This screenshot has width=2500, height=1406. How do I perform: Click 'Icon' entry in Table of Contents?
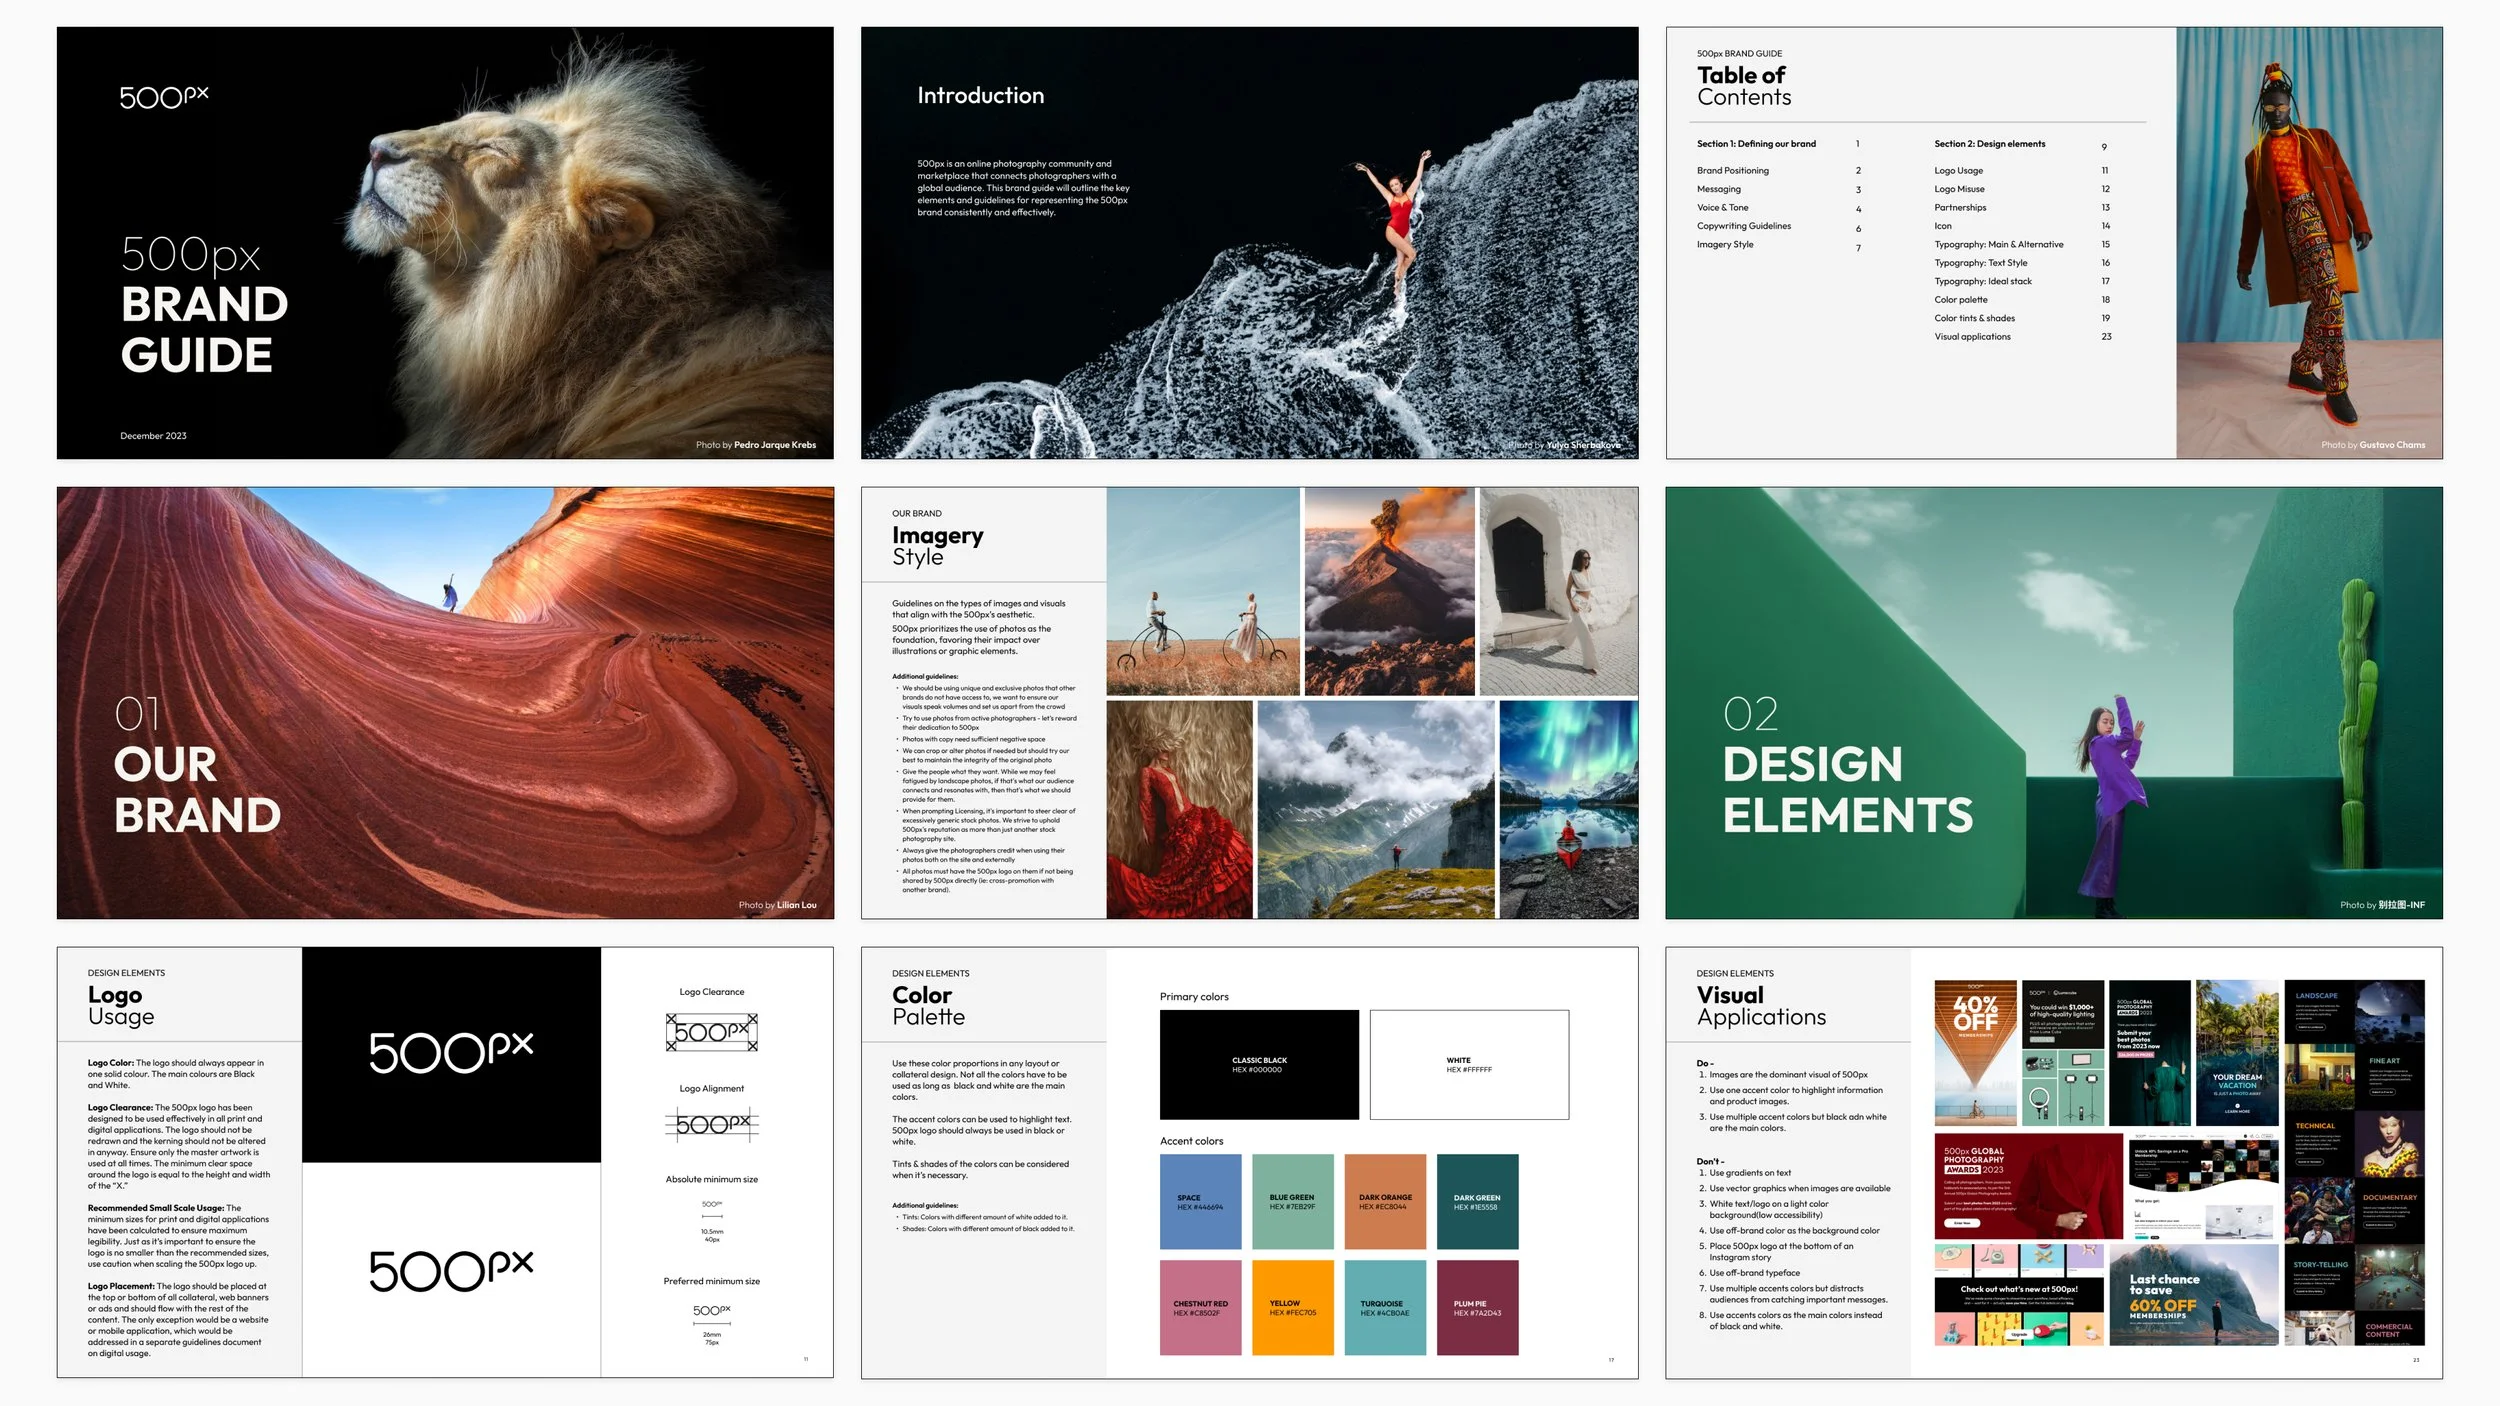(x=1942, y=226)
